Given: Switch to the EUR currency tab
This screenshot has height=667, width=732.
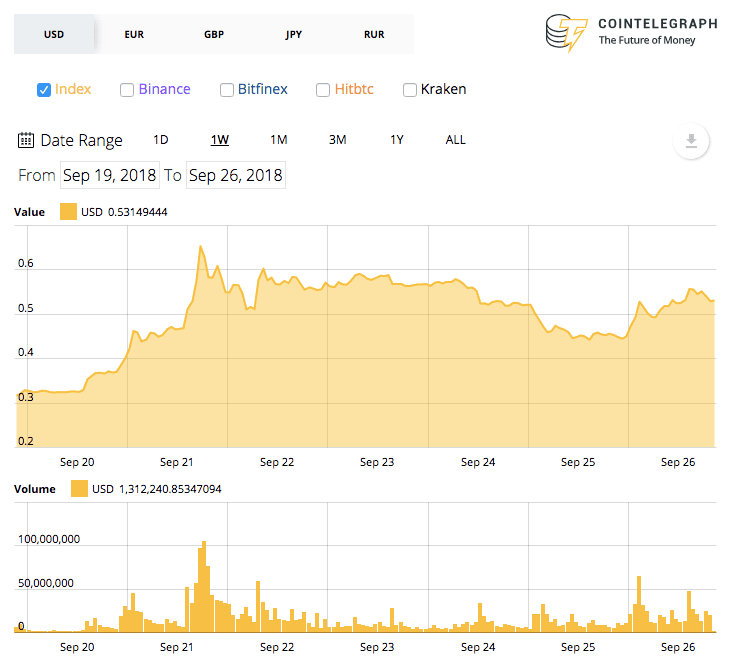Looking at the screenshot, I should pos(134,34).
